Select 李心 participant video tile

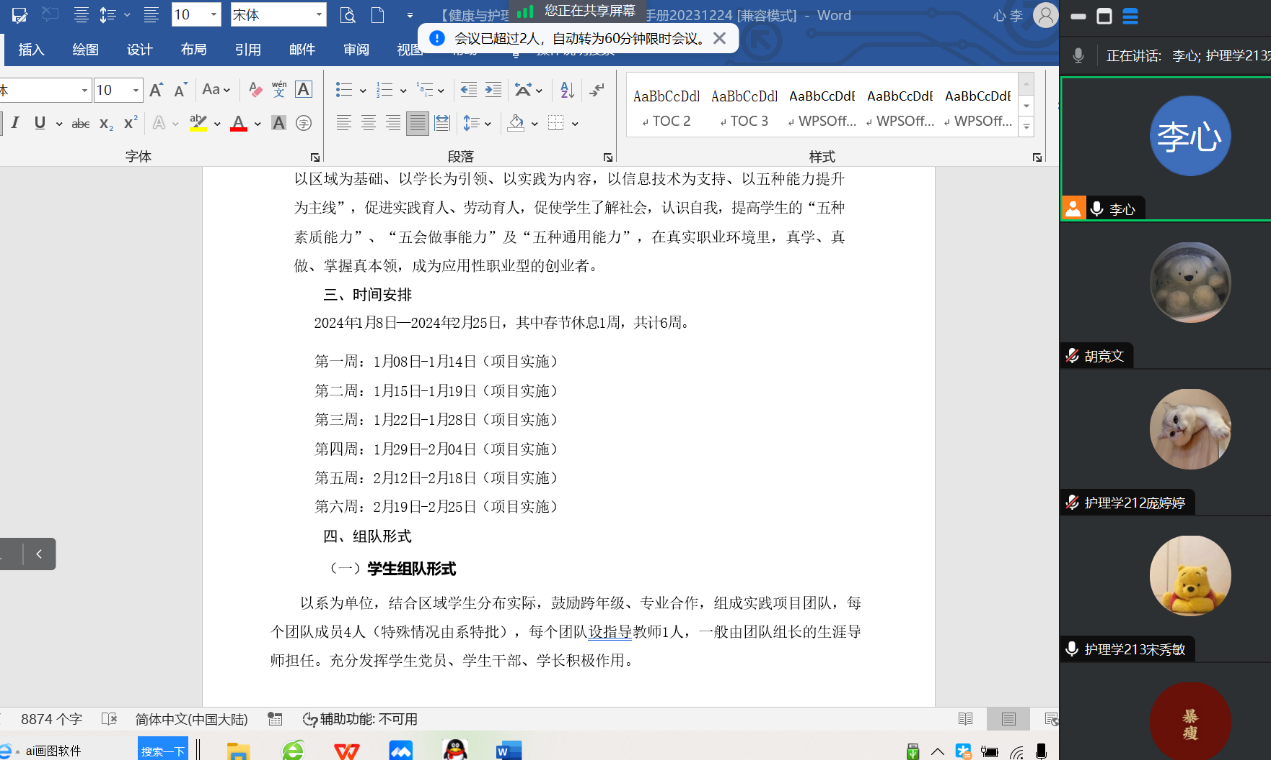1165,149
